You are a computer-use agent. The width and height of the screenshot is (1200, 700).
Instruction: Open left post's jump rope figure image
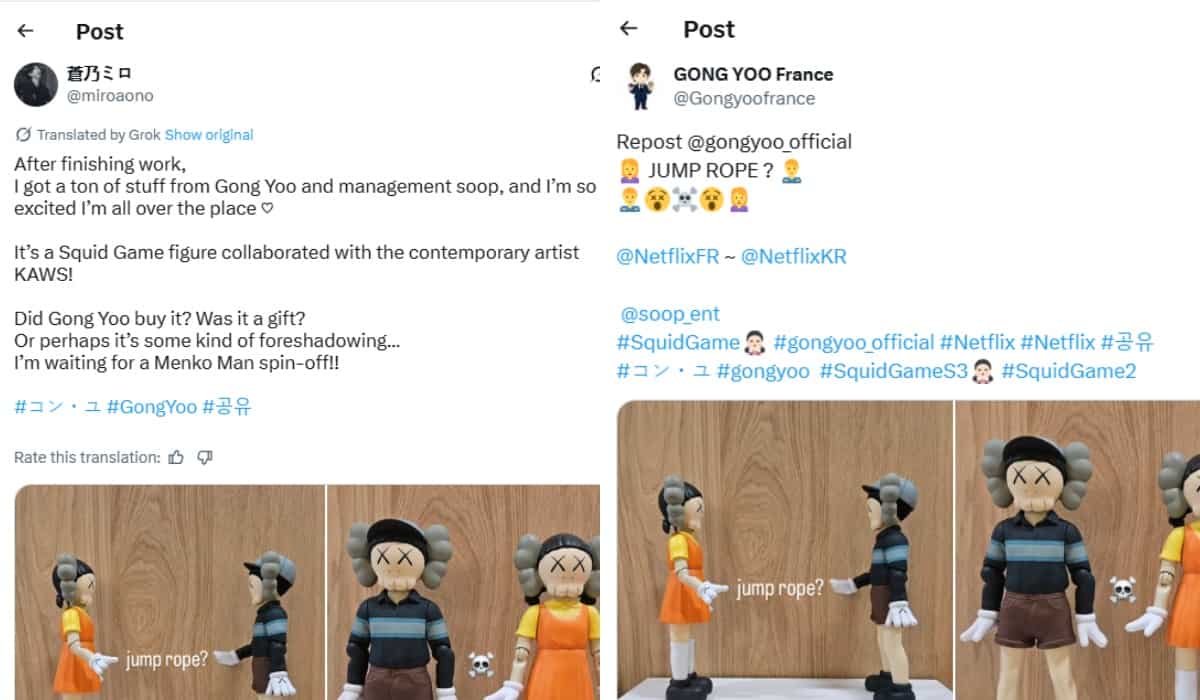point(169,592)
